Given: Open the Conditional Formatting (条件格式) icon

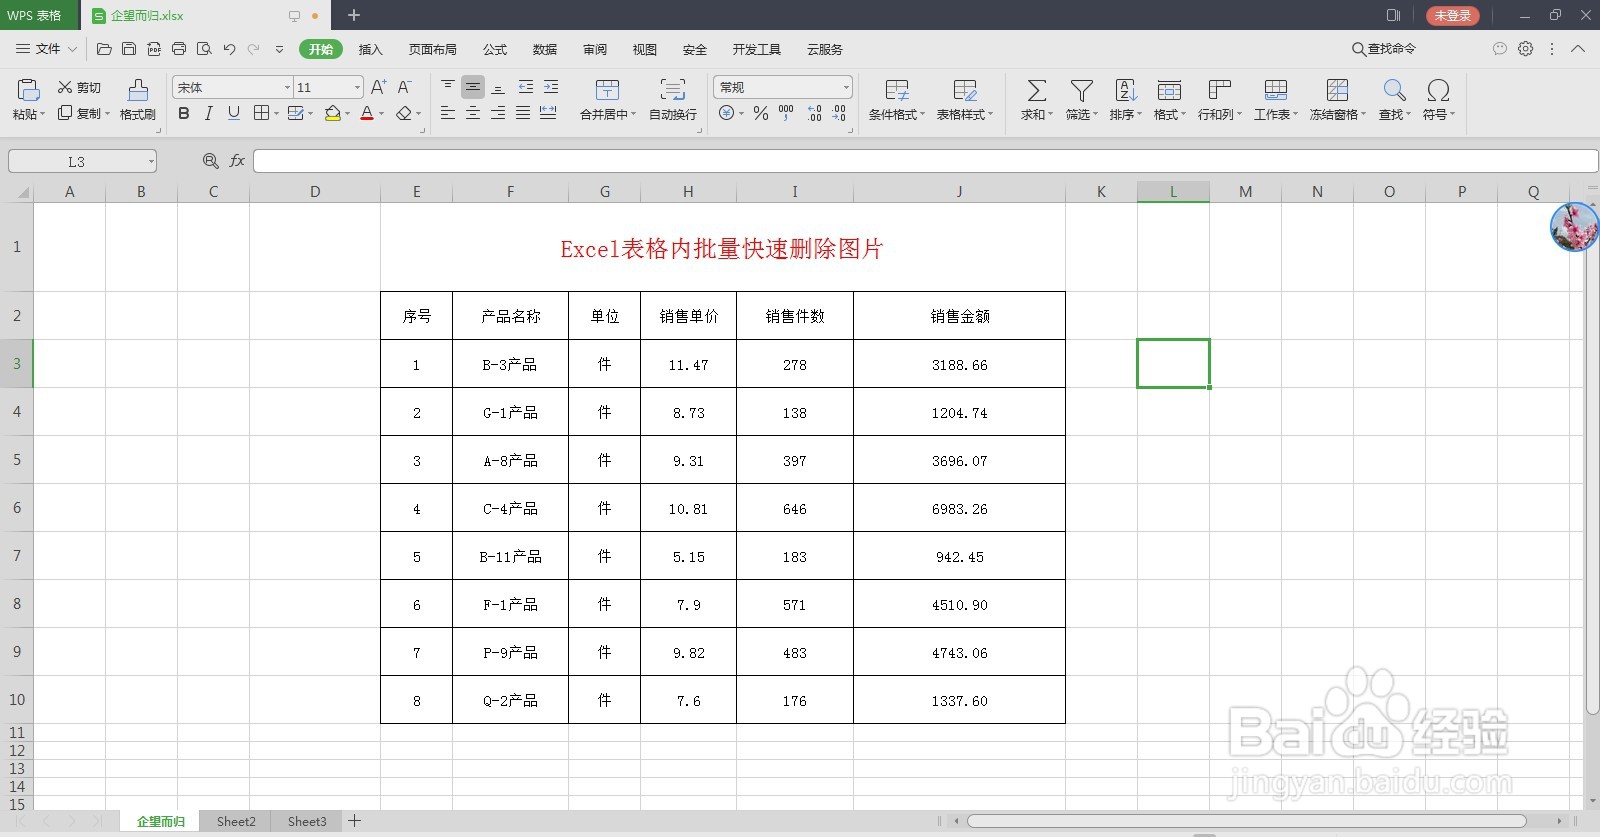Looking at the screenshot, I should [897, 90].
